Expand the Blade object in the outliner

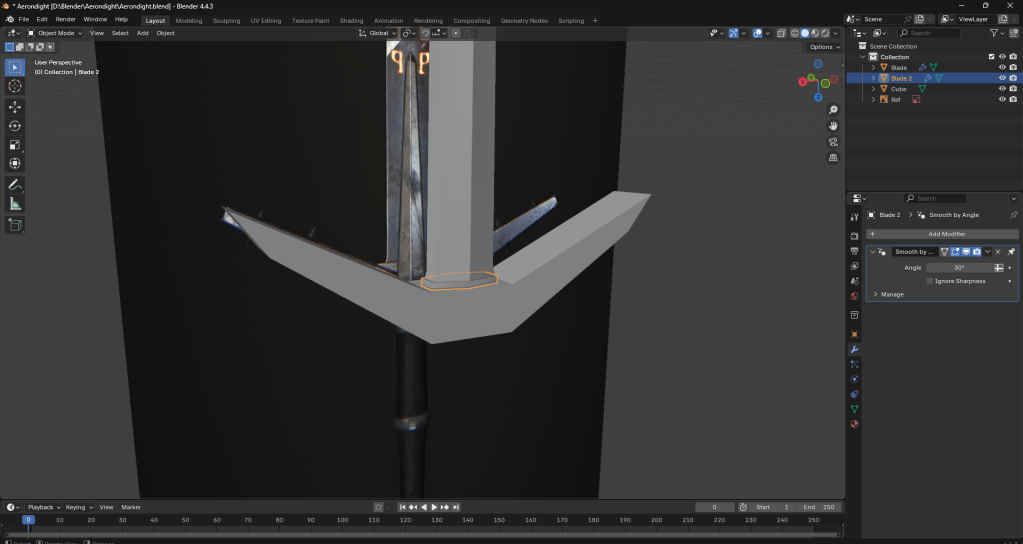click(x=873, y=68)
